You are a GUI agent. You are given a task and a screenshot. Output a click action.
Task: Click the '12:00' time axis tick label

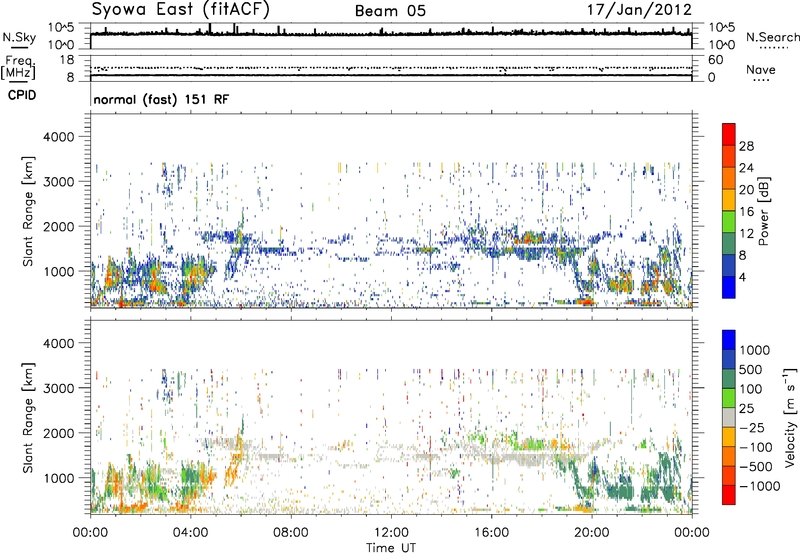391,533
